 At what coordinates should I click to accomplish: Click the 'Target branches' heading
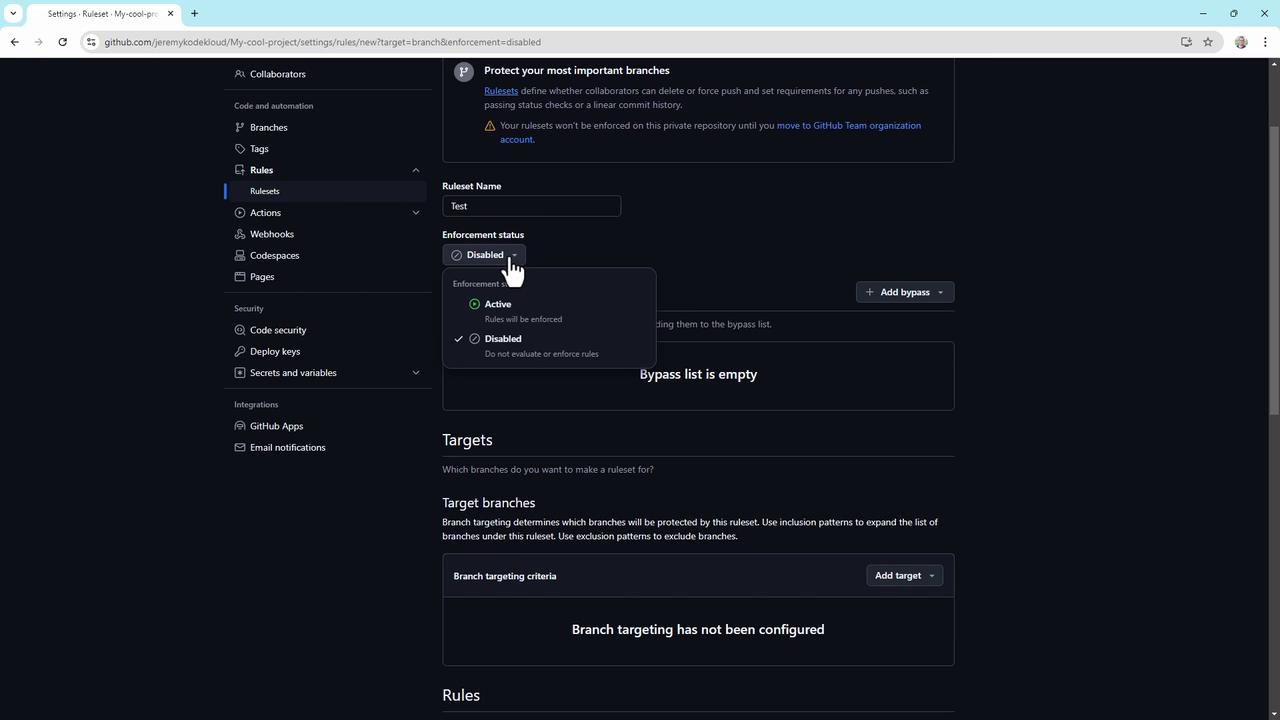click(489, 503)
